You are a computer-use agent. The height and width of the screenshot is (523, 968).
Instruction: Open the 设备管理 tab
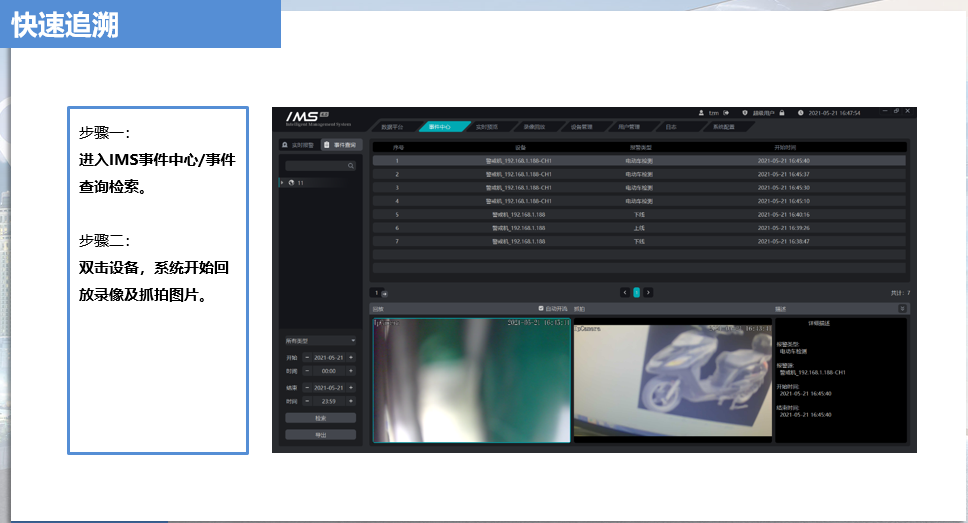581,127
